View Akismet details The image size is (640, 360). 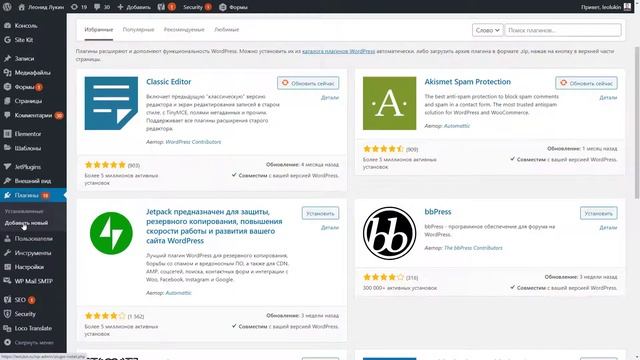(608, 98)
